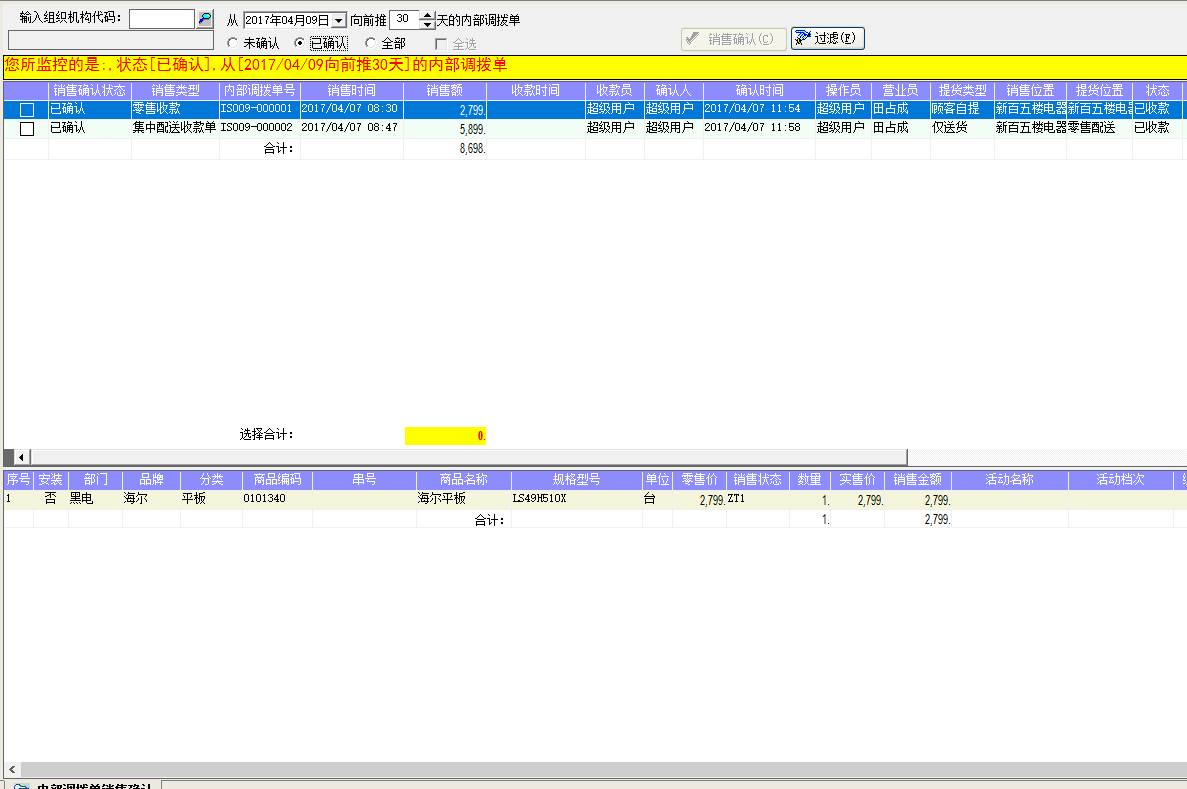Click the 收款时间 column header
This screenshot has width=1187, height=789.
click(x=535, y=90)
